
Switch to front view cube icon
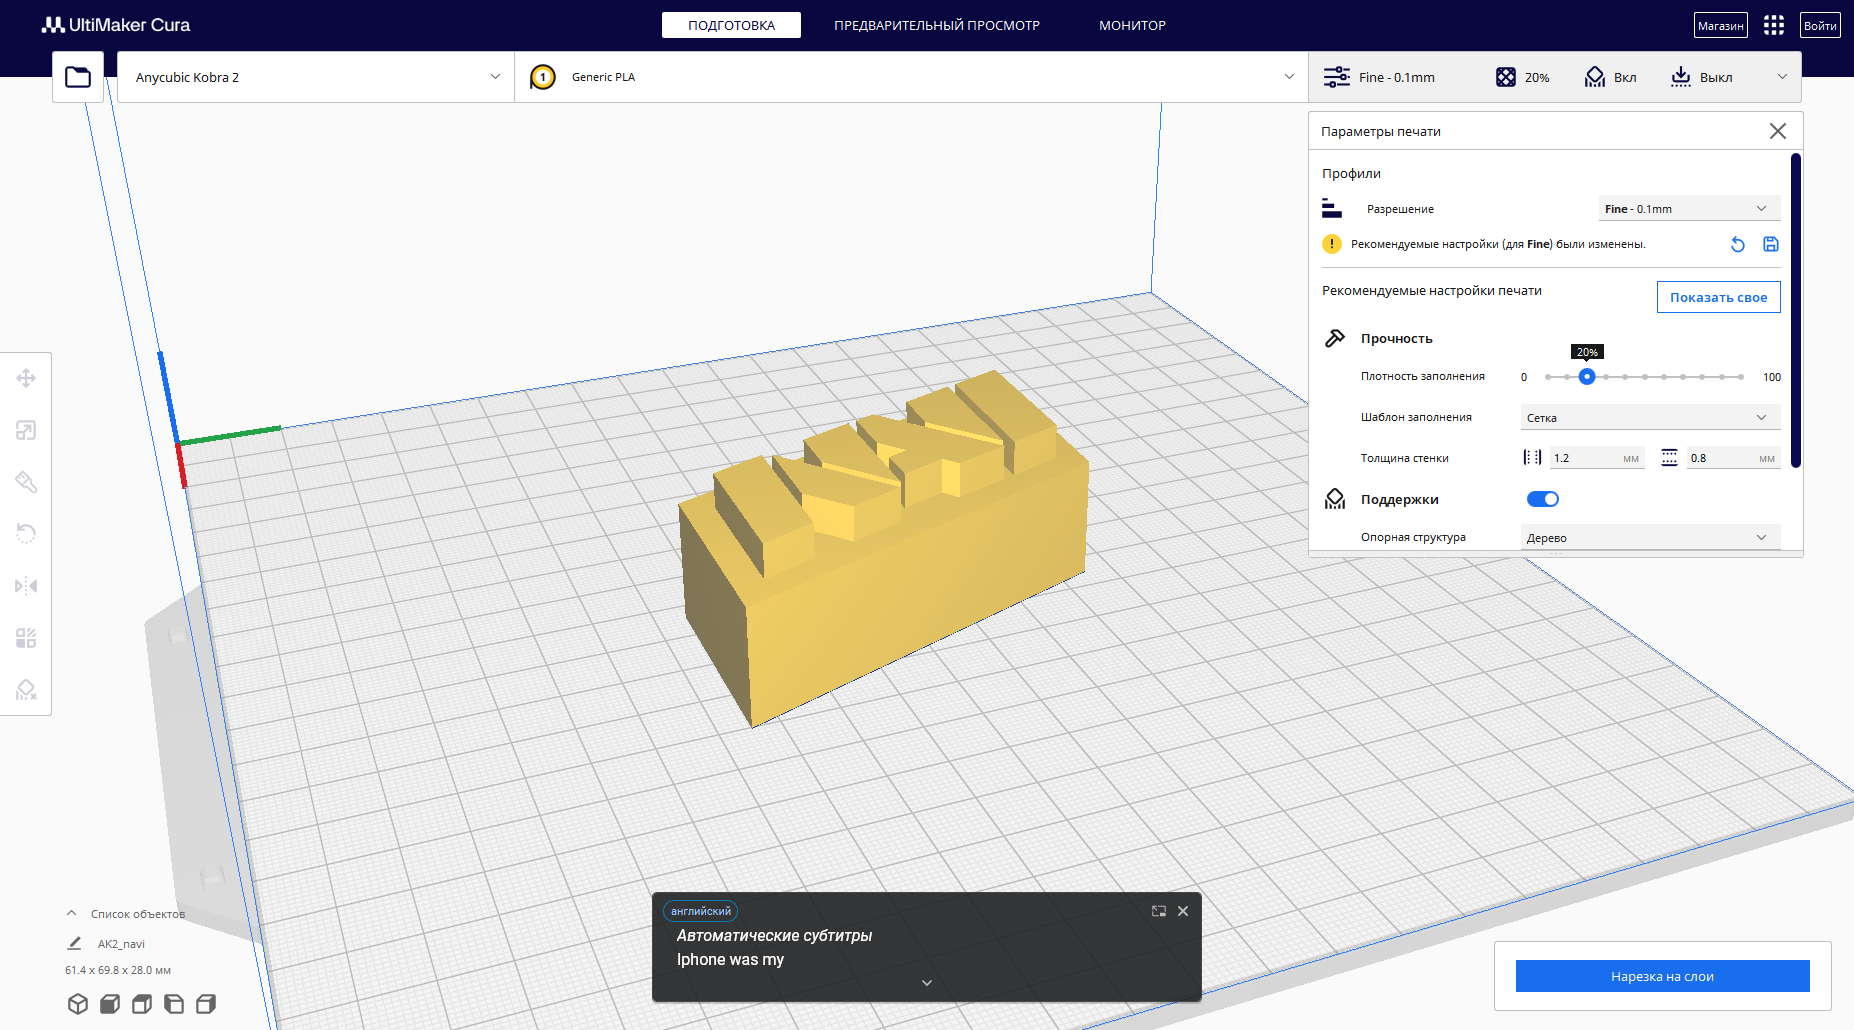[x=110, y=1004]
